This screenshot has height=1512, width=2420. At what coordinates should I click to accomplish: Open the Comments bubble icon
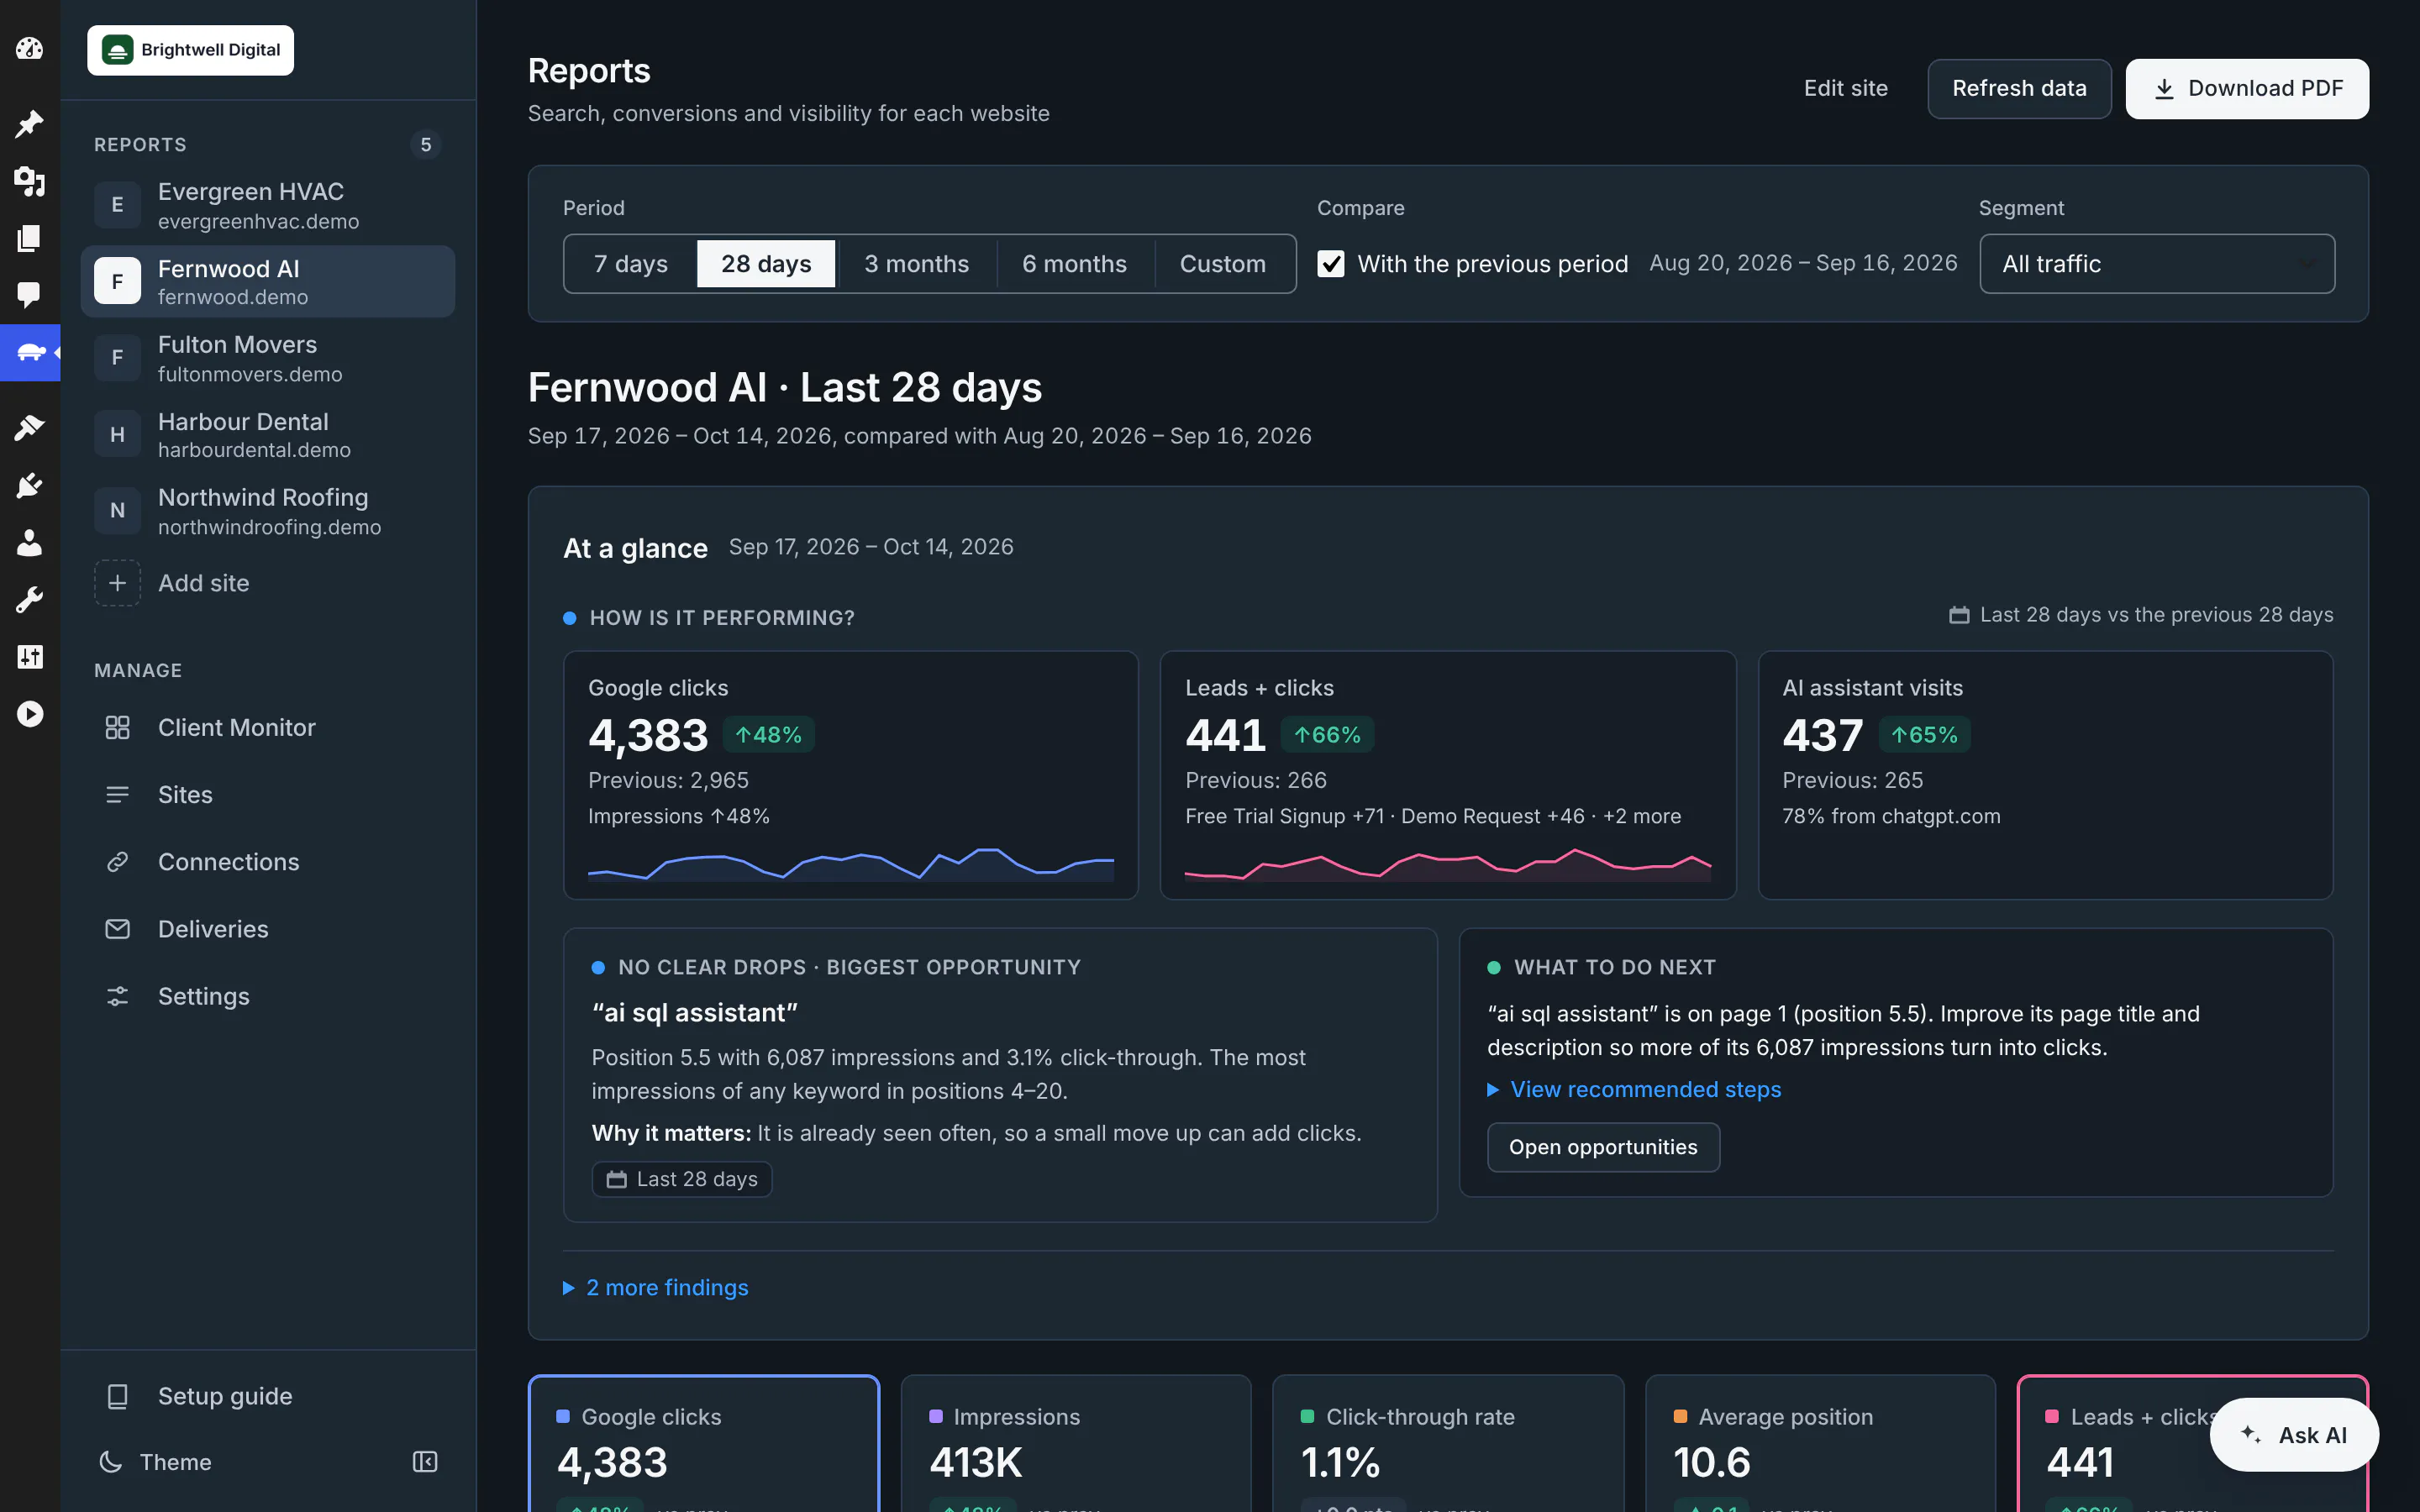tap(29, 294)
